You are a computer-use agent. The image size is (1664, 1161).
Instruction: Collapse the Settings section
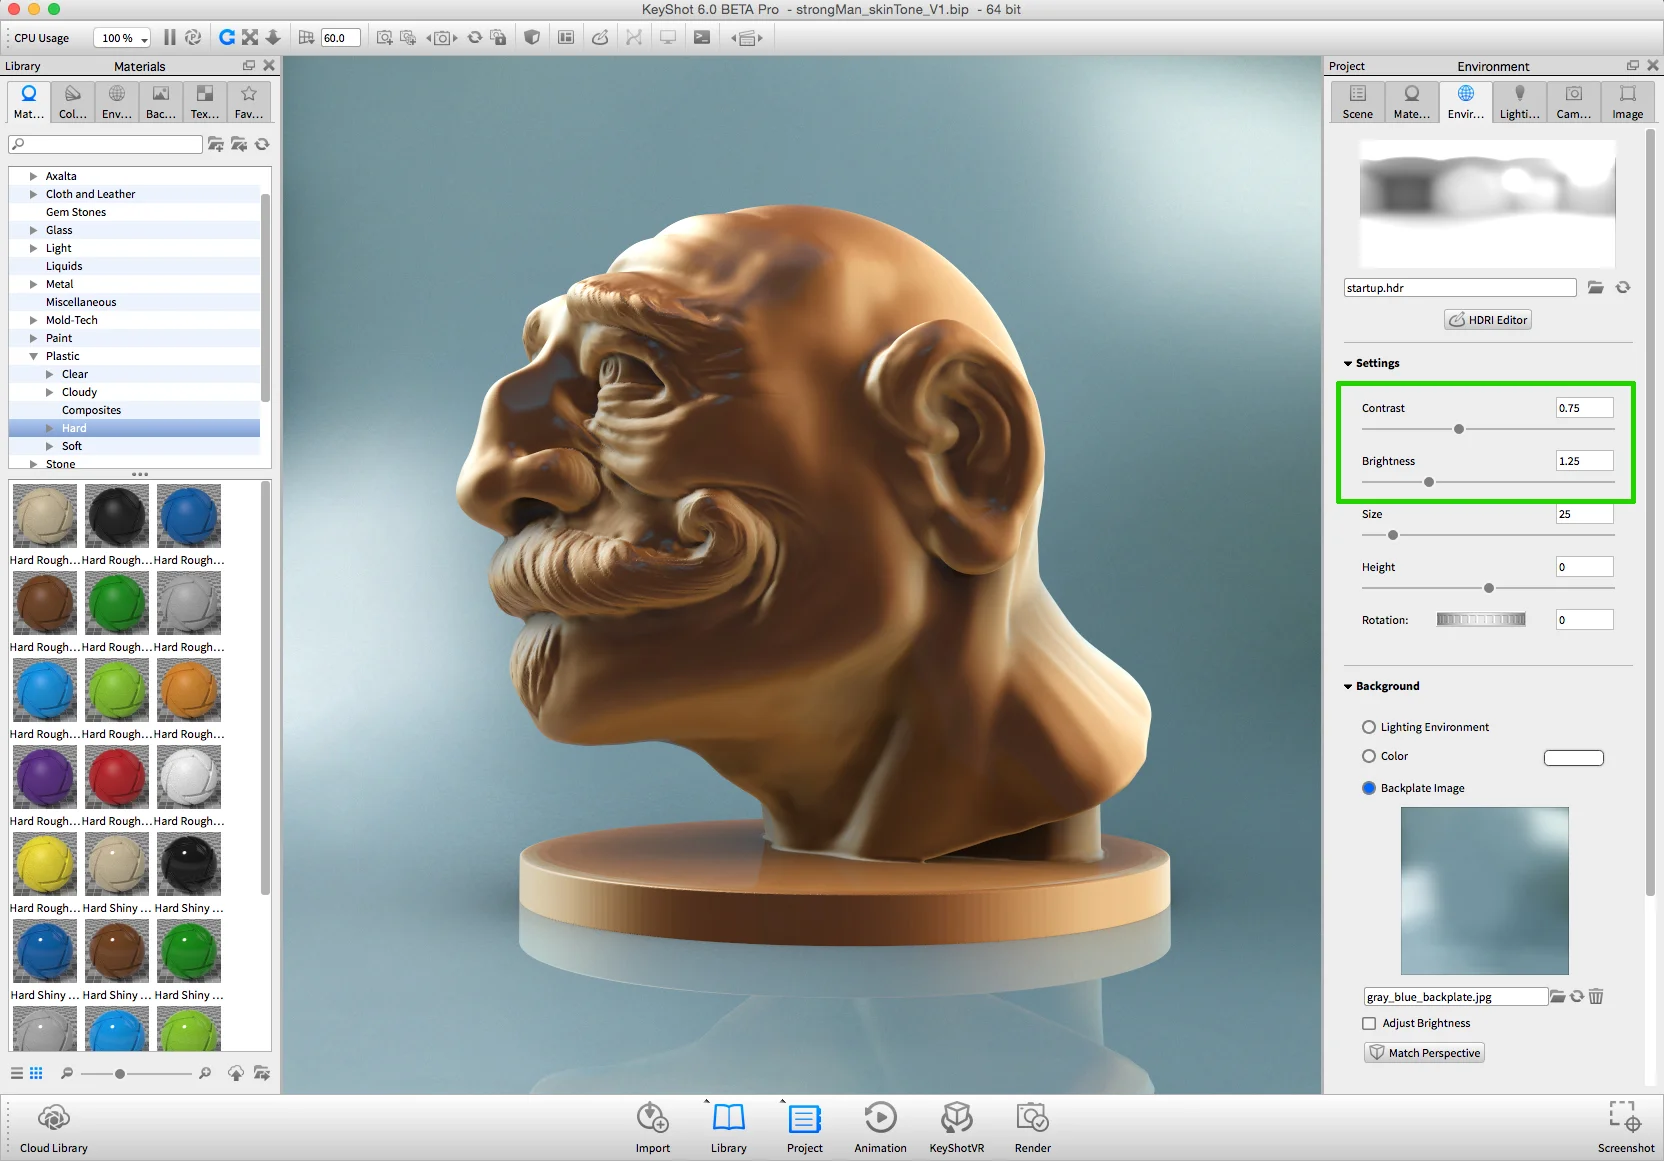coord(1348,363)
